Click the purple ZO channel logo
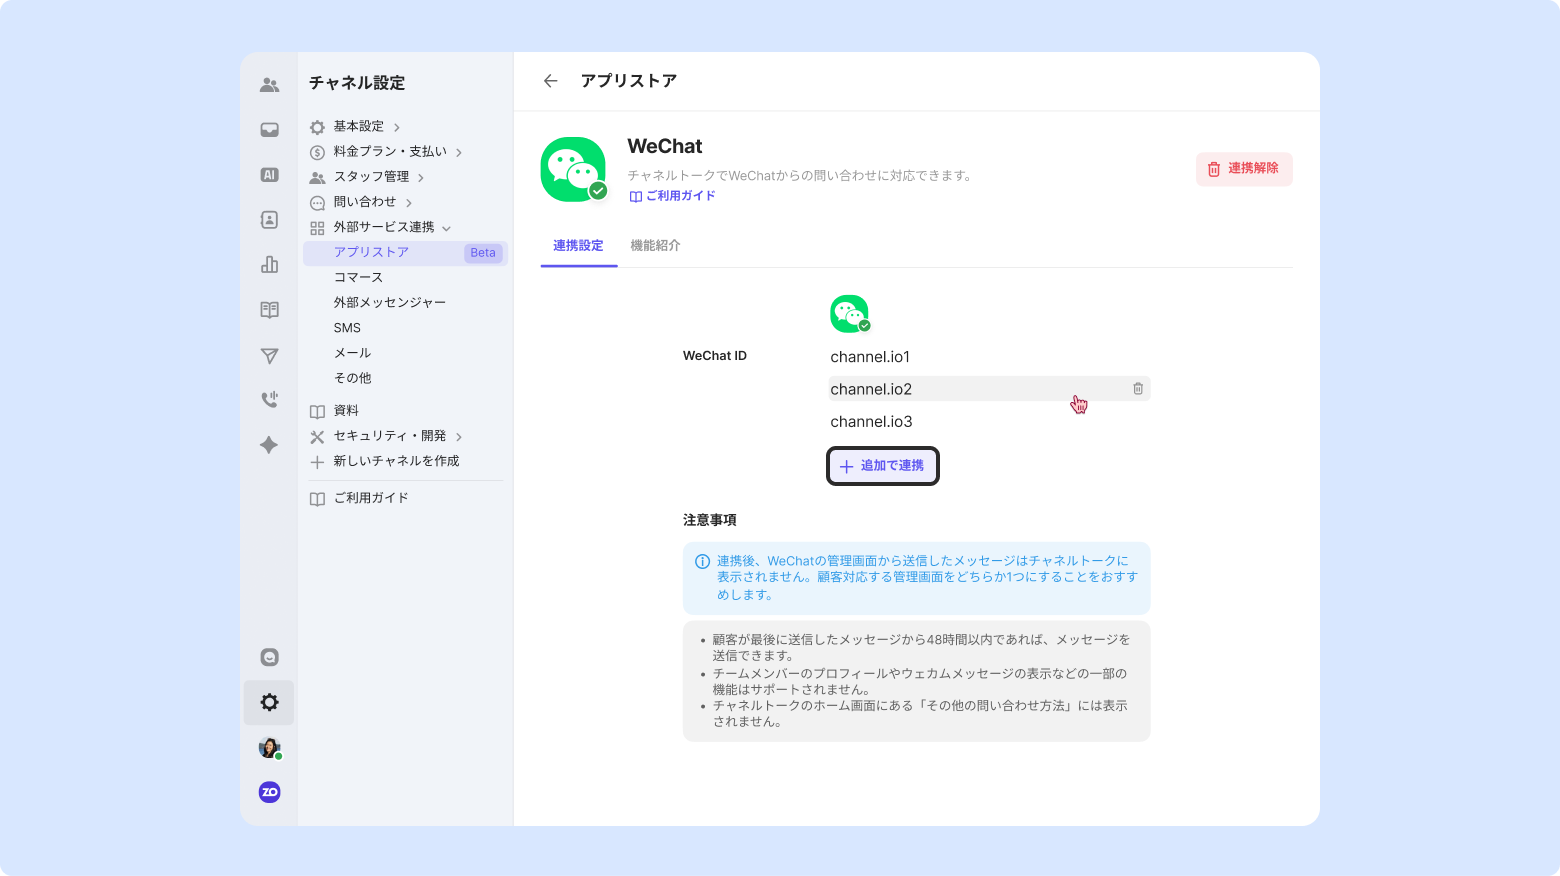The height and width of the screenshot is (876, 1560). coord(269,792)
